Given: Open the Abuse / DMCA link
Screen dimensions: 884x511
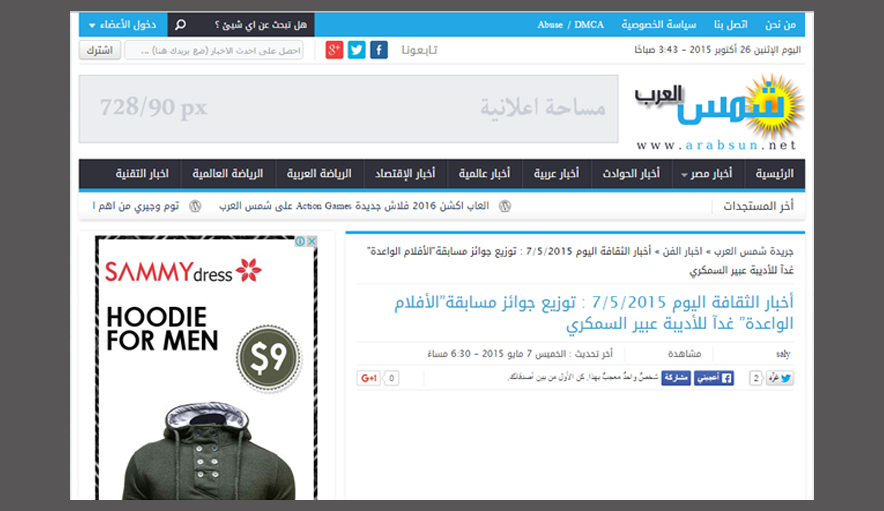Looking at the screenshot, I should coord(570,24).
